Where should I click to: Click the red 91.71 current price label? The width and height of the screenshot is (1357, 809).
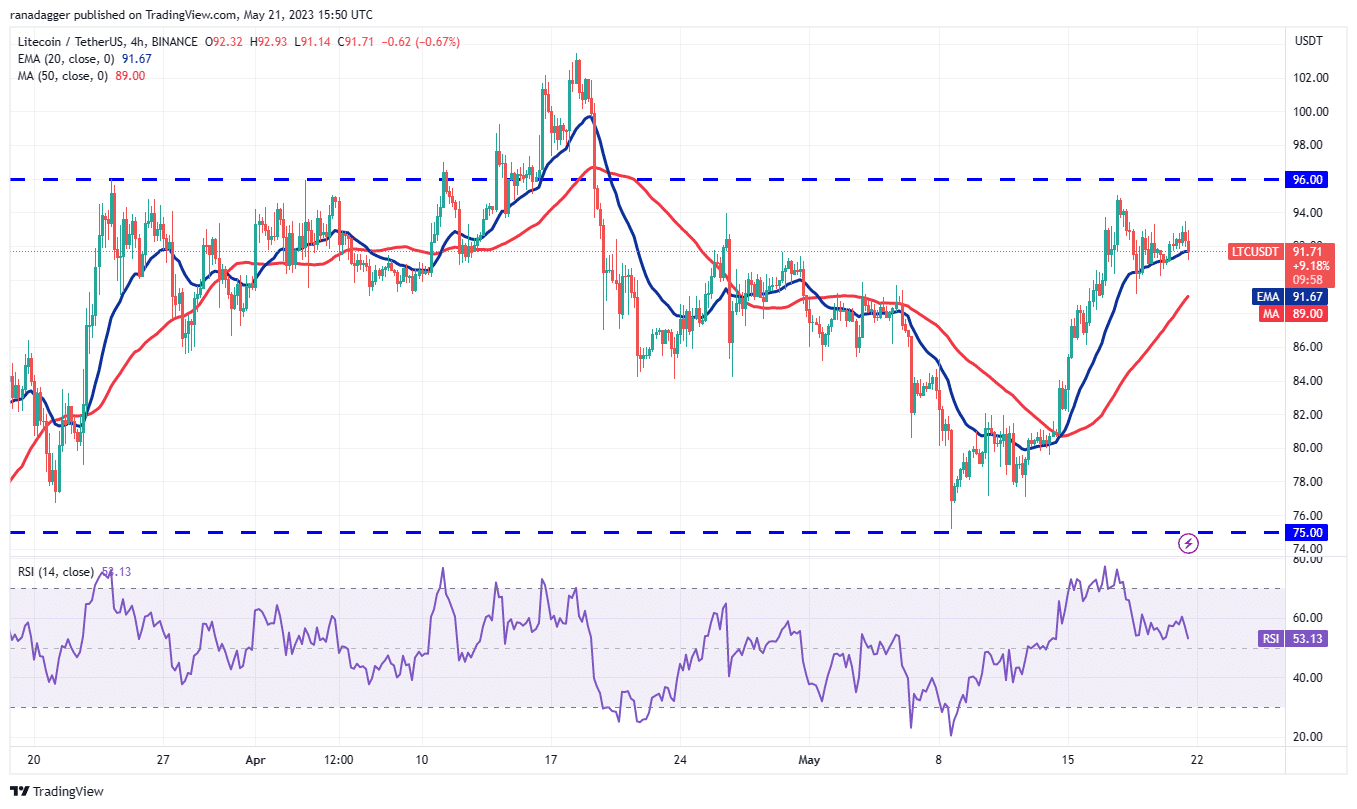pyautogui.click(x=1310, y=252)
